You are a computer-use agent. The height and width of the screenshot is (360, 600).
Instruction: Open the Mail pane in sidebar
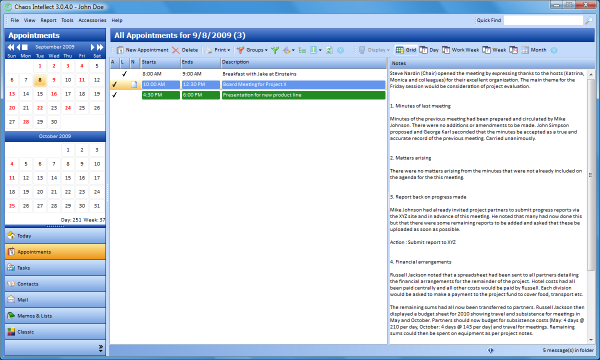pos(55,300)
